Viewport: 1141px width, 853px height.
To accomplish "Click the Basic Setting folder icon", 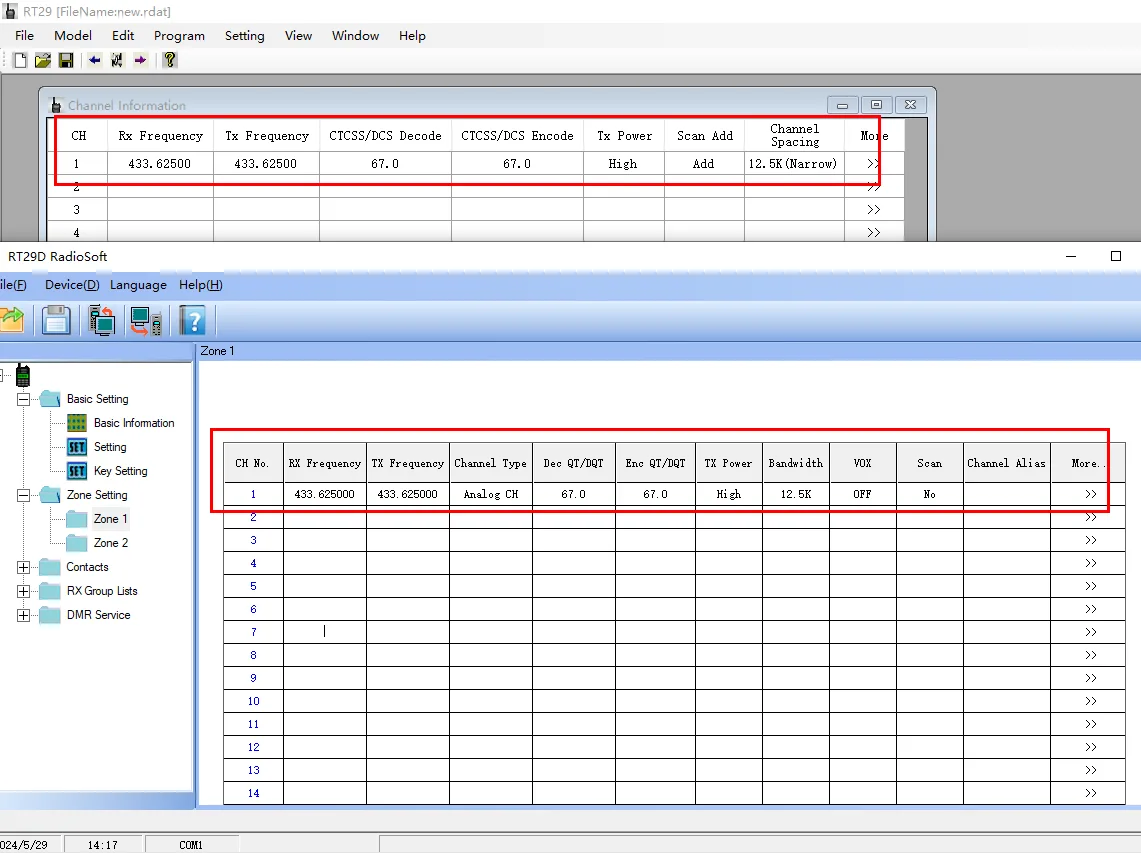I will 50,399.
